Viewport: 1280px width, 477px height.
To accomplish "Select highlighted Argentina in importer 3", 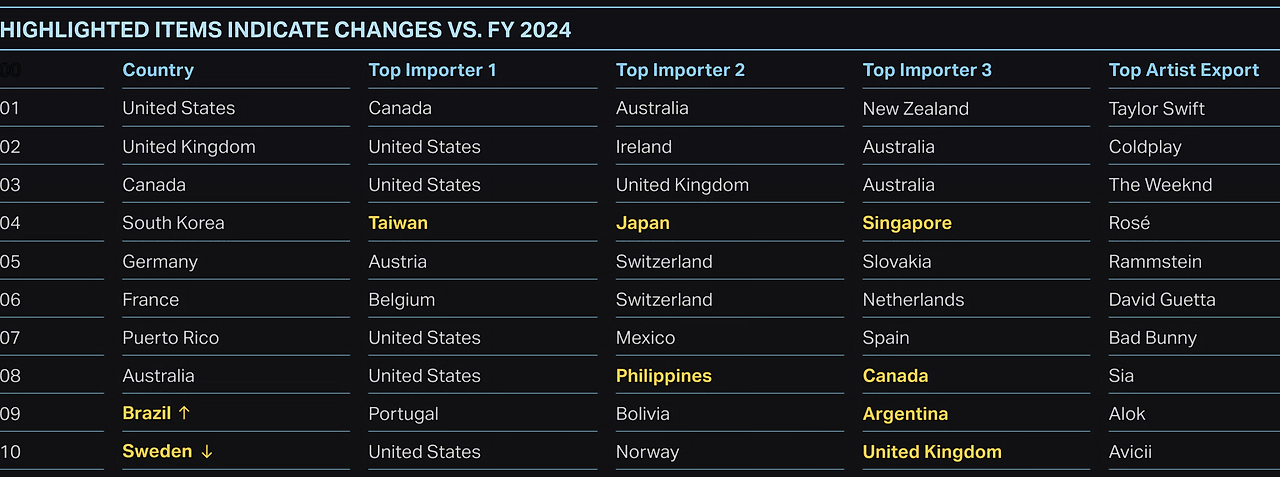I will tap(905, 414).
